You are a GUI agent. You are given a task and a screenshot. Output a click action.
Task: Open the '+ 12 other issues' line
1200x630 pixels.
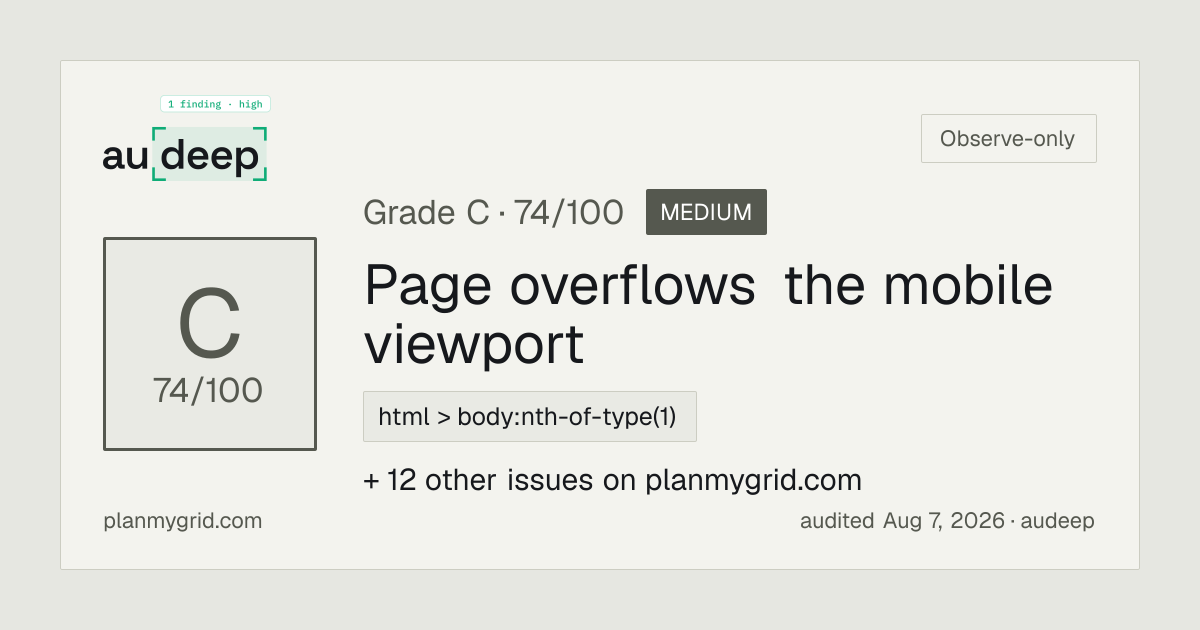pyautogui.click(x=612, y=480)
